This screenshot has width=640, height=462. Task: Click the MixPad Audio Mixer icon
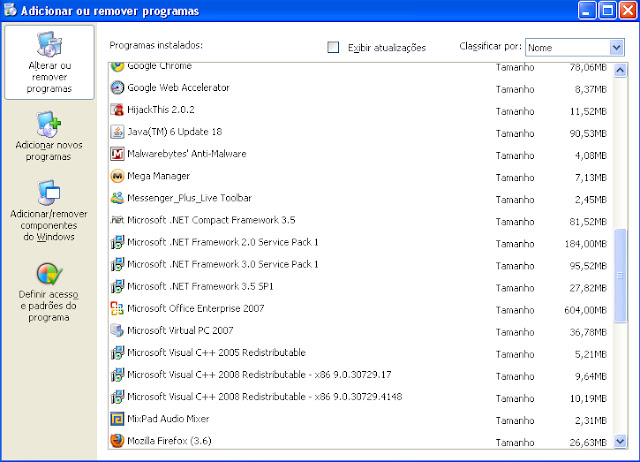(x=117, y=419)
